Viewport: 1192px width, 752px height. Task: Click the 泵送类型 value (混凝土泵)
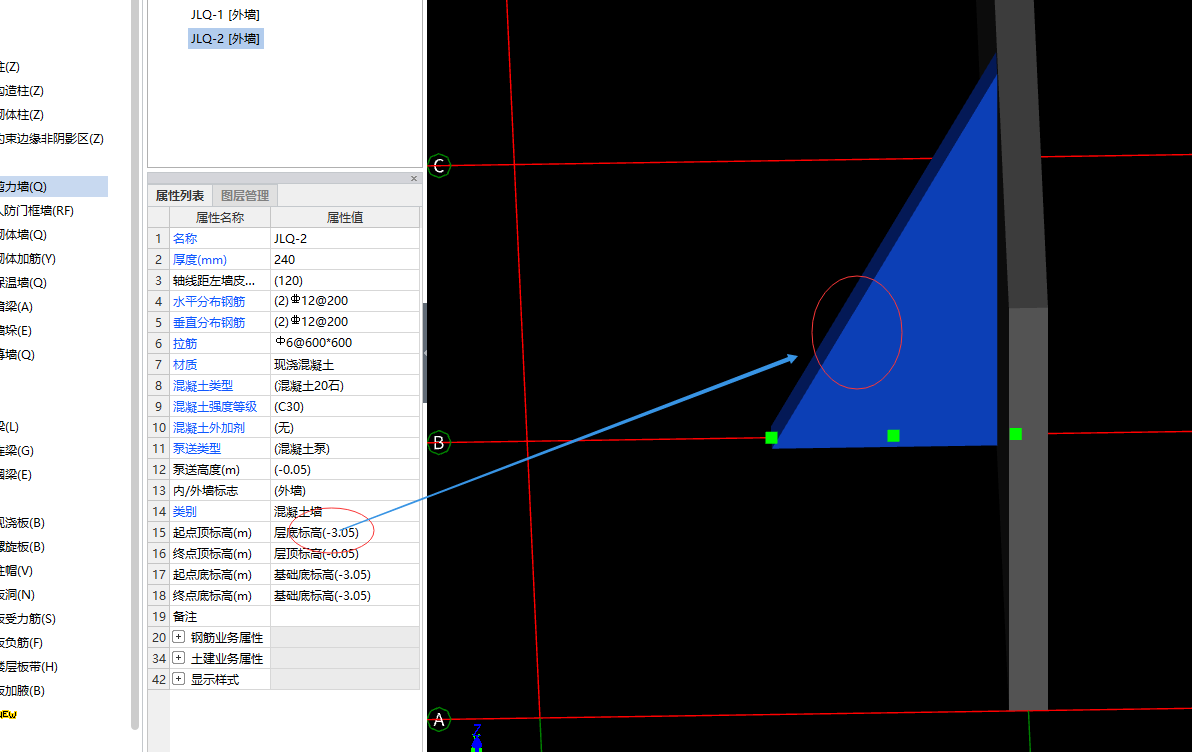344,449
